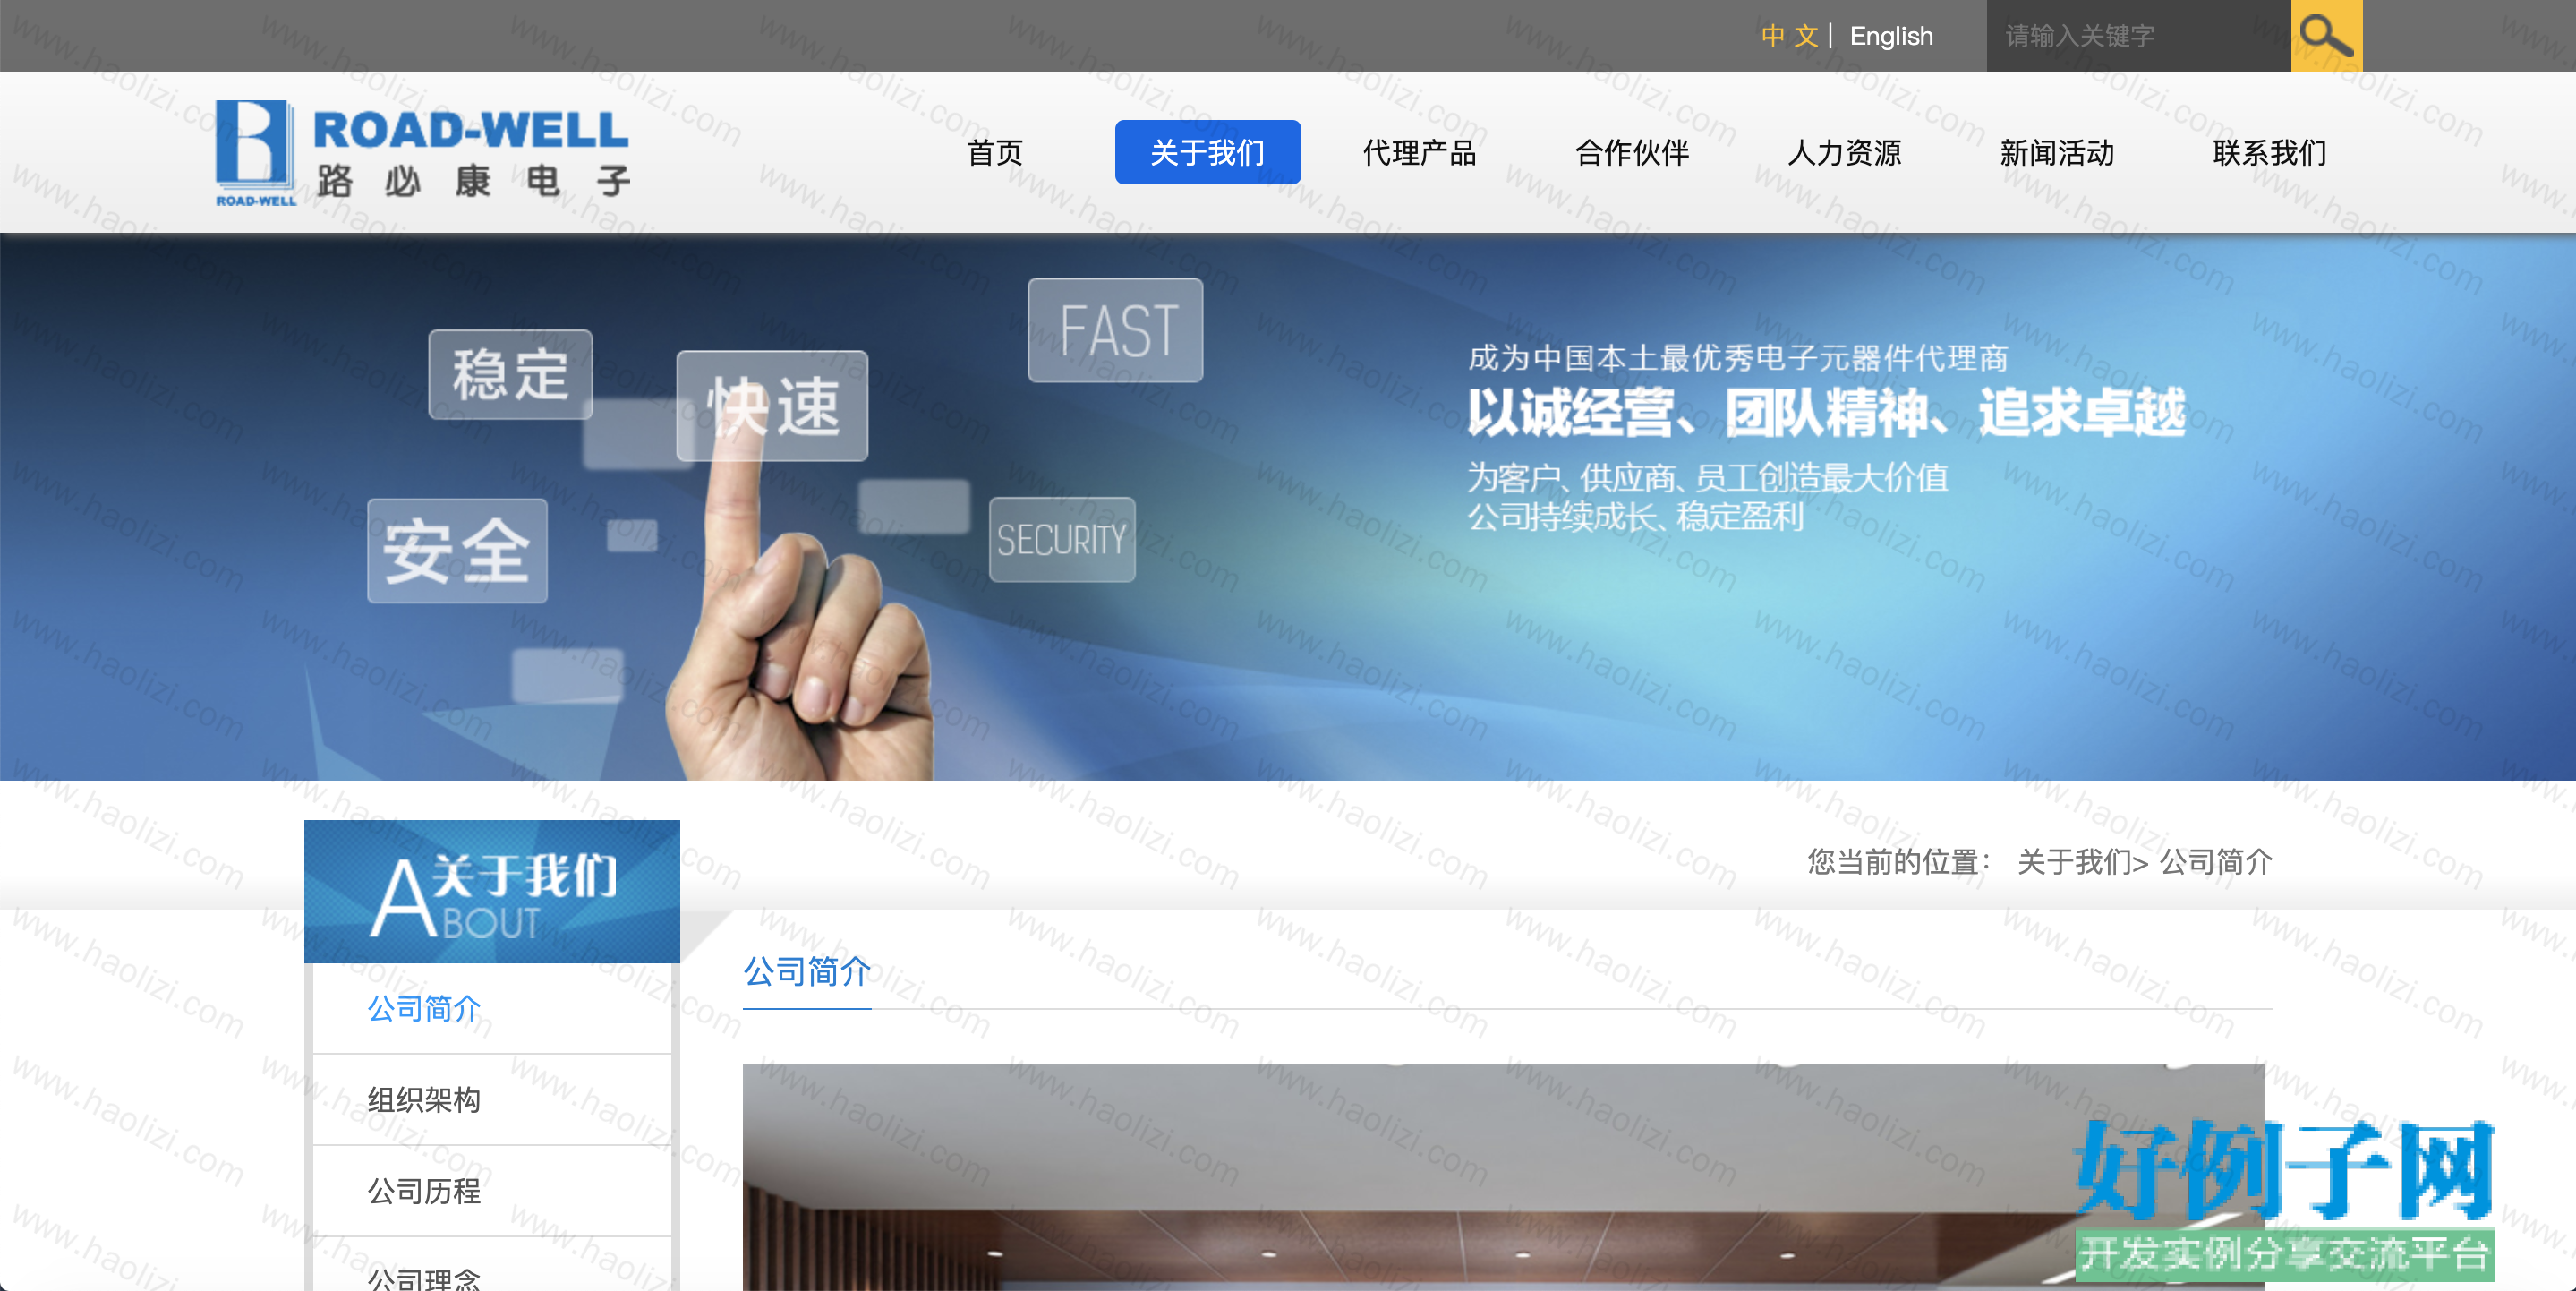Click the 公司简介 breadcrumb entry

point(2216,861)
